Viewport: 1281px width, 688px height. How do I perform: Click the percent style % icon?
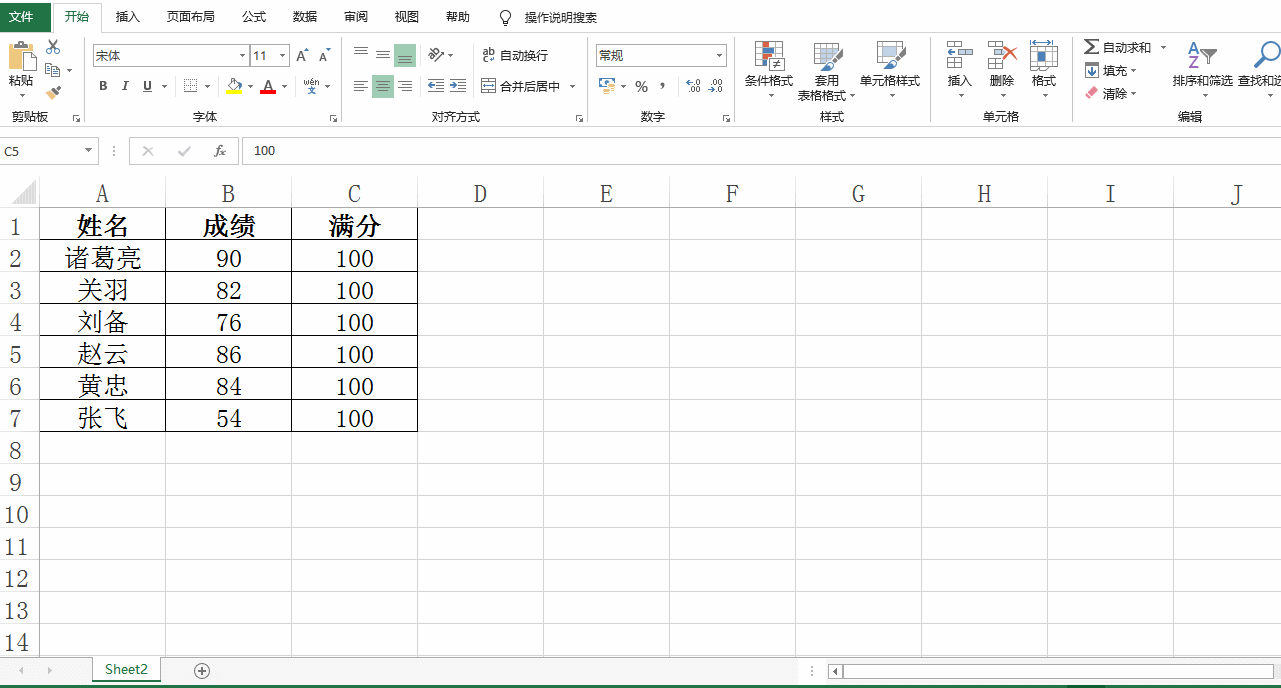(641, 86)
